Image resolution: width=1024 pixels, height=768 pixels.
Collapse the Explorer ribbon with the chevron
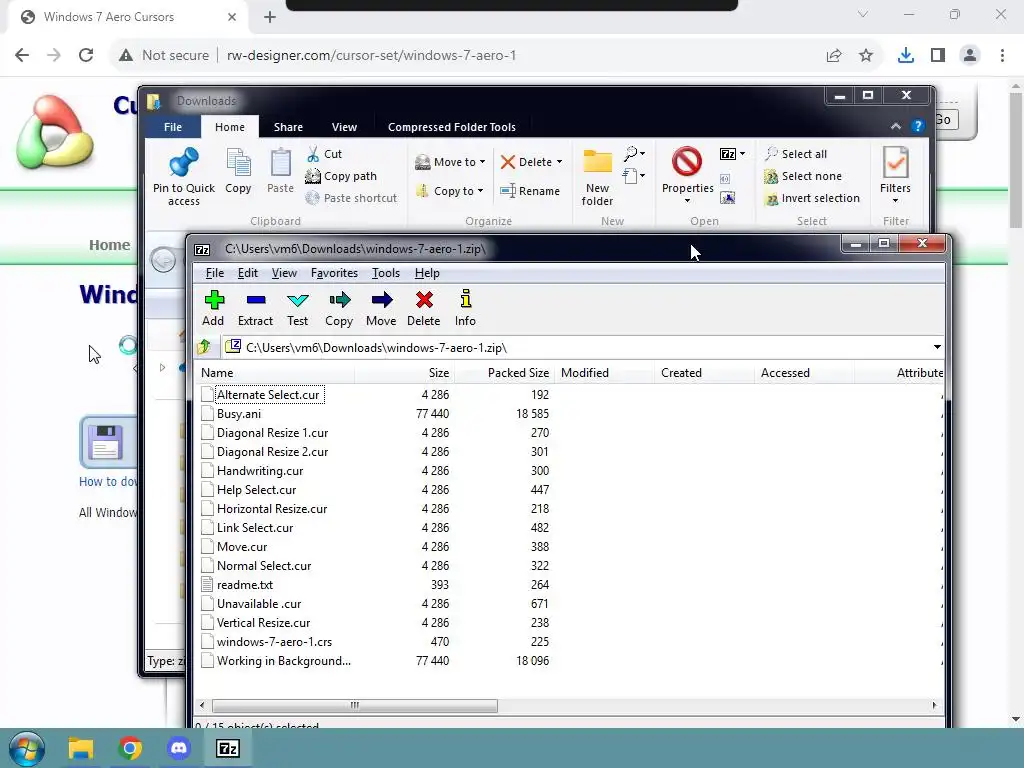896,127
